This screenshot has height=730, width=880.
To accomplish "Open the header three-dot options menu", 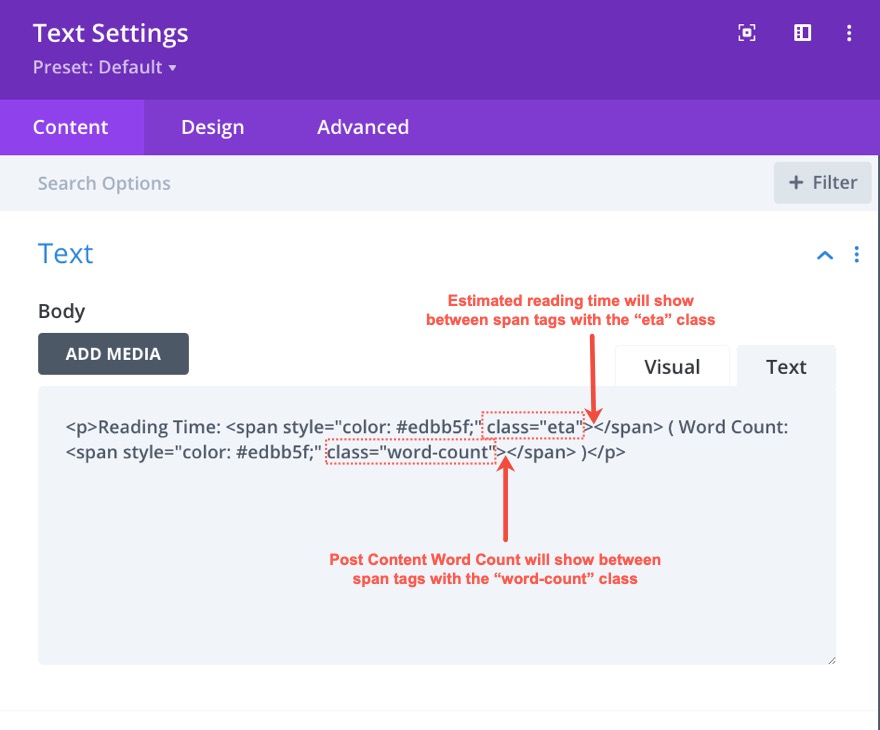I will coord(849,33).
